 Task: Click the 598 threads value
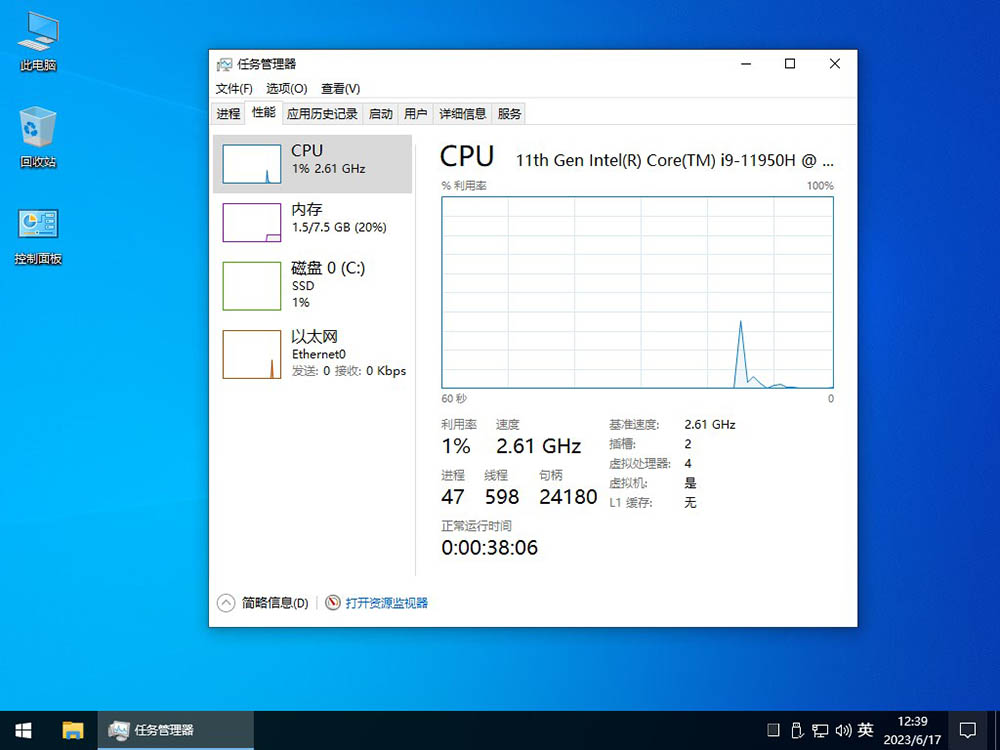(502, 497)
